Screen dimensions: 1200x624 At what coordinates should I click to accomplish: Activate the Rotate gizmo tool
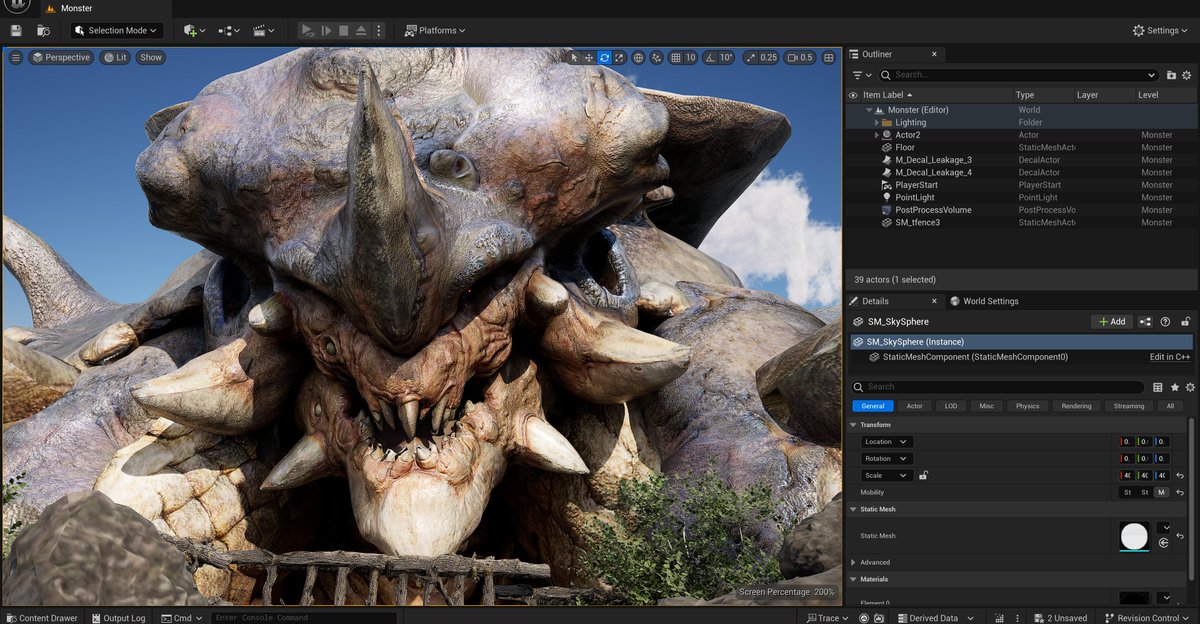point(604,58)
